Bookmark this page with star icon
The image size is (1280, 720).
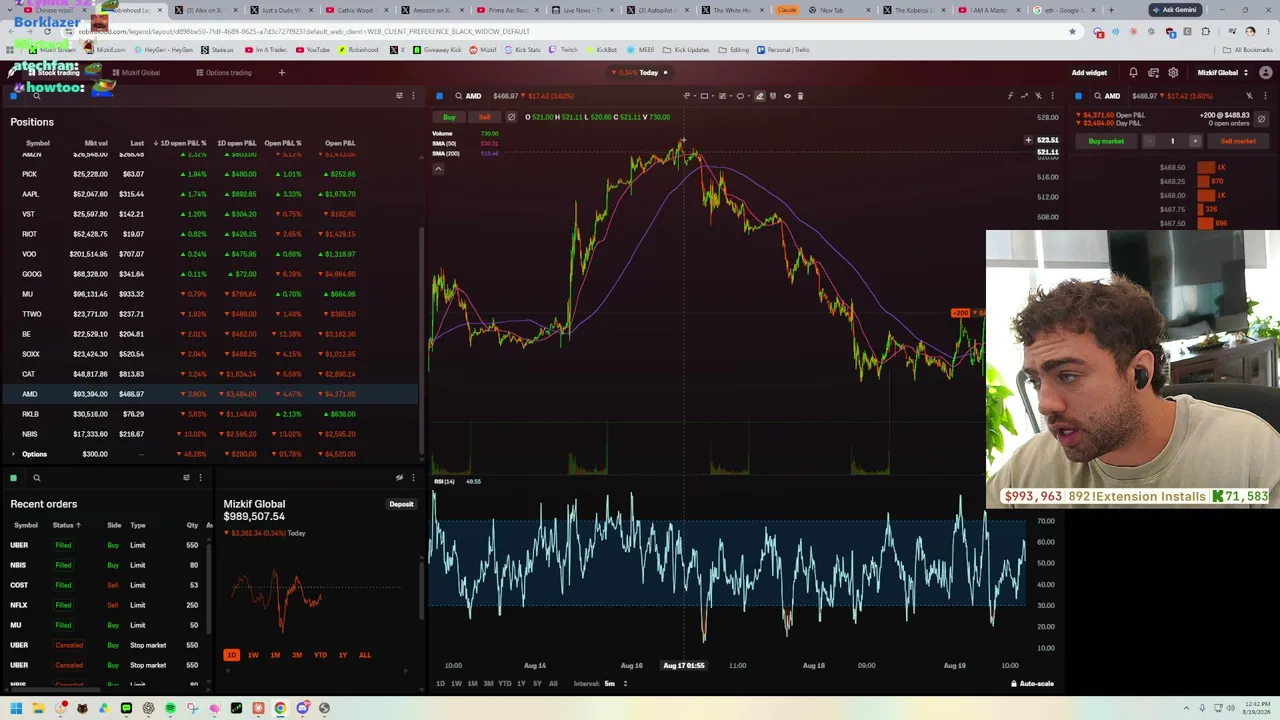point(1072,31)
